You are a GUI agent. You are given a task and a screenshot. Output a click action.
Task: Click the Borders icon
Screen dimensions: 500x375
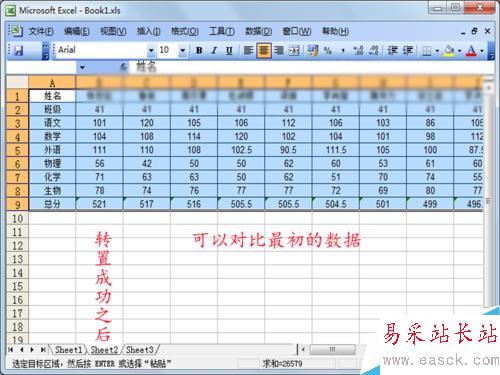tap(427, 51)
